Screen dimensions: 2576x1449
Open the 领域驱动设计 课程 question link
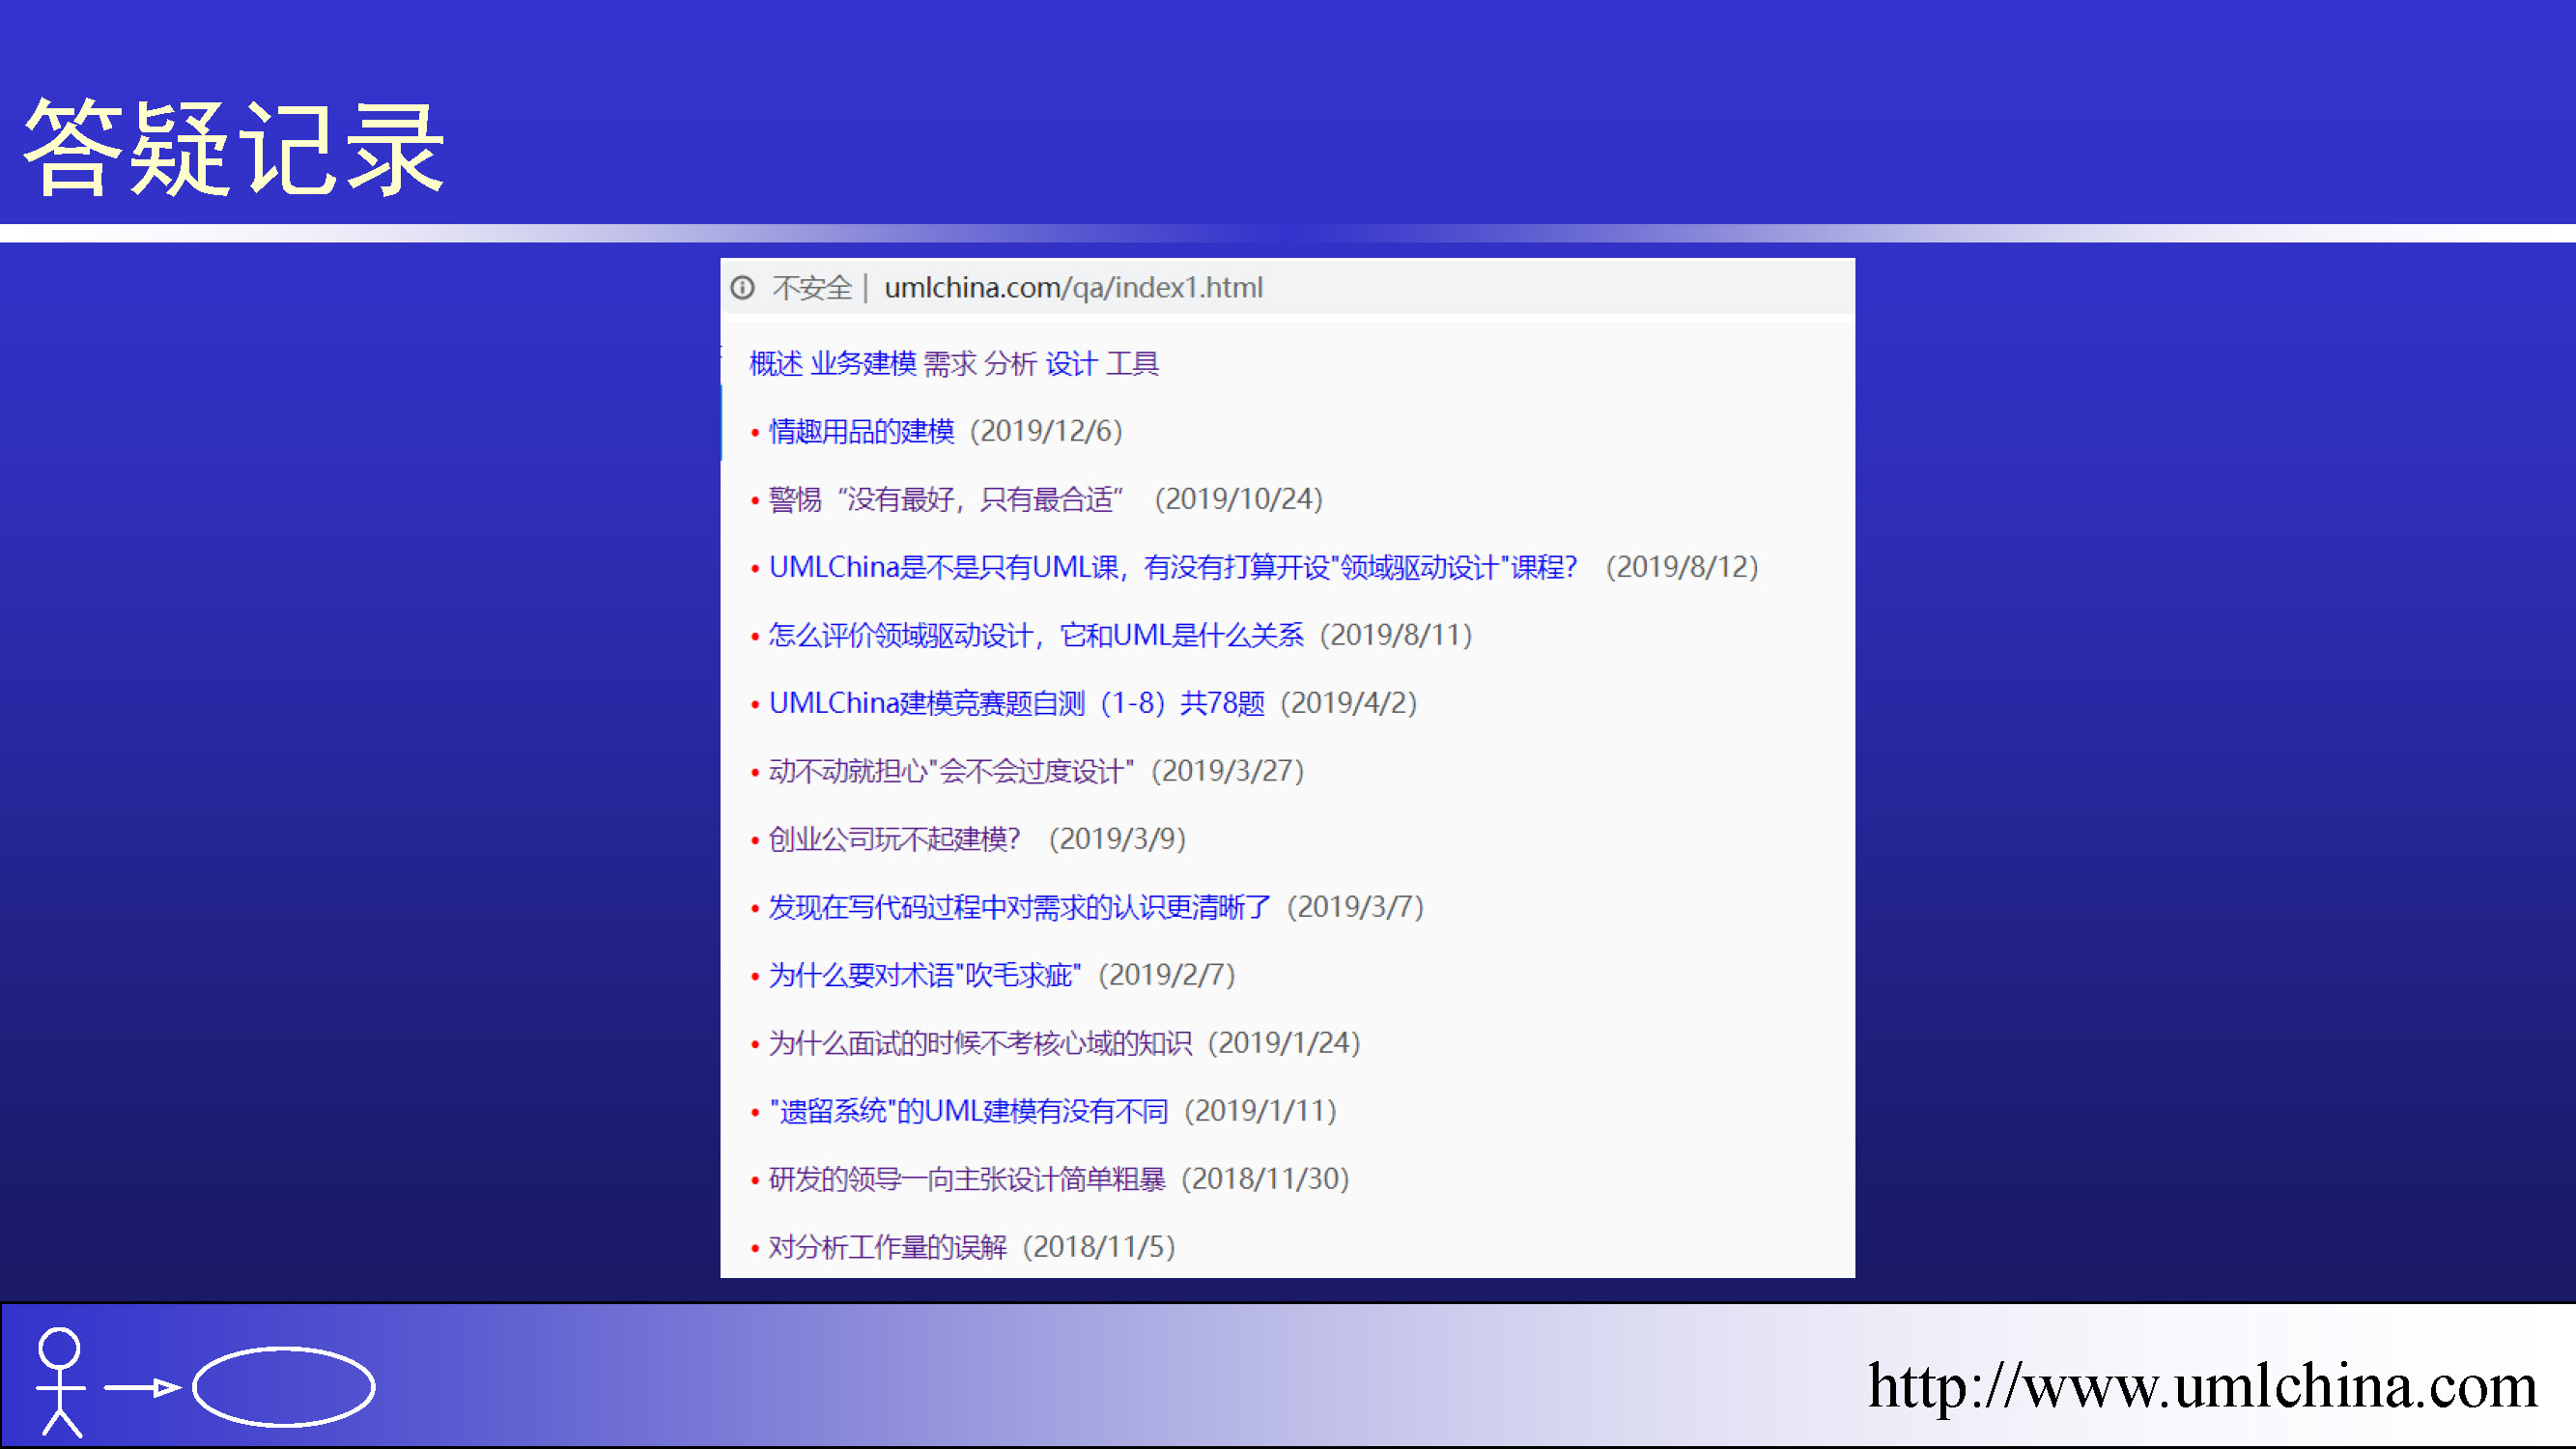[1173, 568]
